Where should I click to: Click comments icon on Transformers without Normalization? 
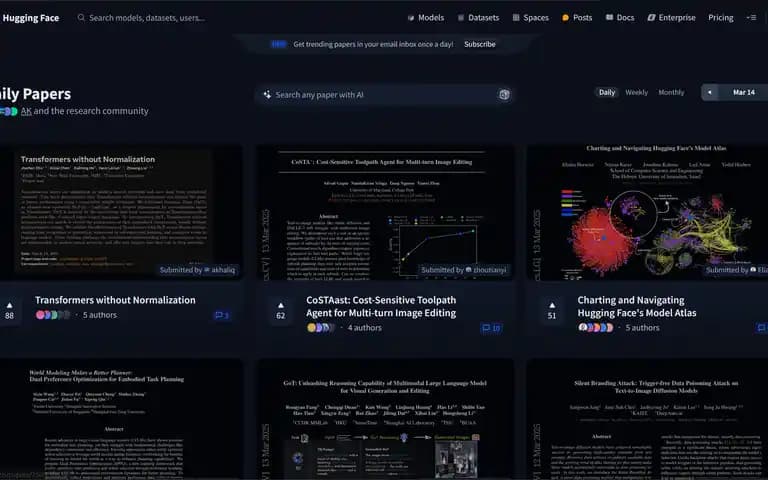(x=222, y=315)
